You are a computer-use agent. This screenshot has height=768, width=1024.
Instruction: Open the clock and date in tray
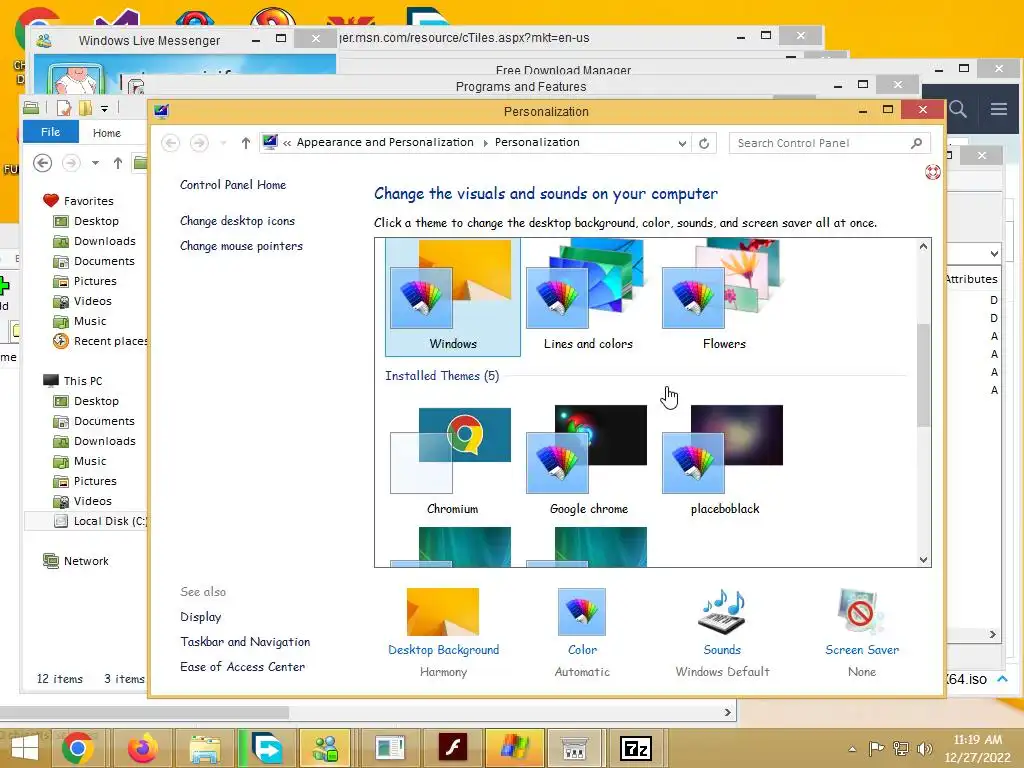coord(978,748)
